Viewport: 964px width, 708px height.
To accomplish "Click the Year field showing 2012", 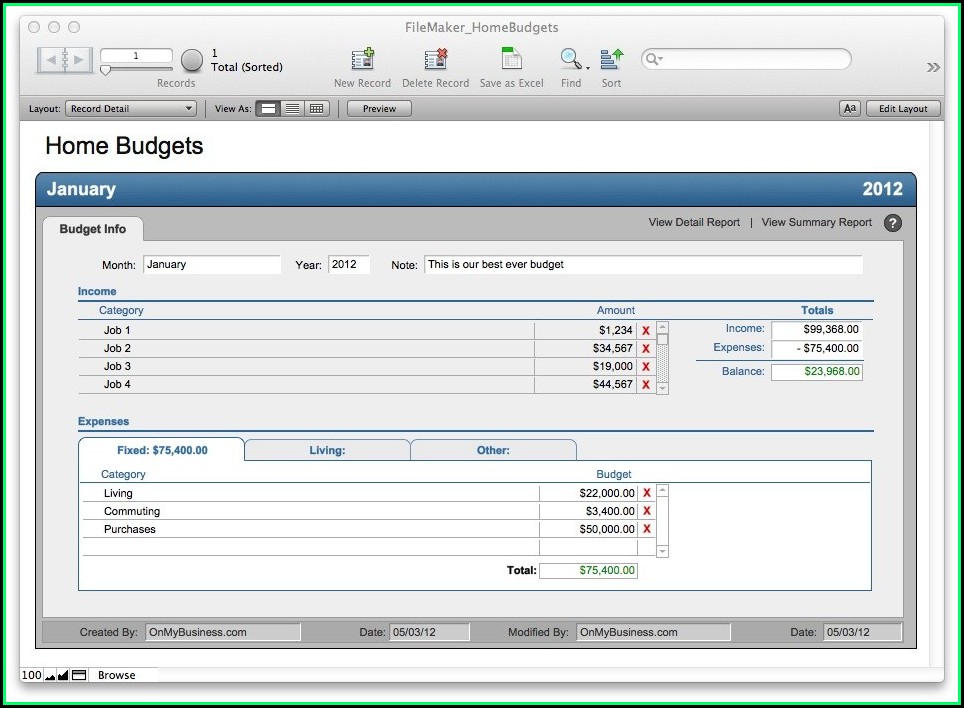I will pyautogui.click(x=349, y=265).
